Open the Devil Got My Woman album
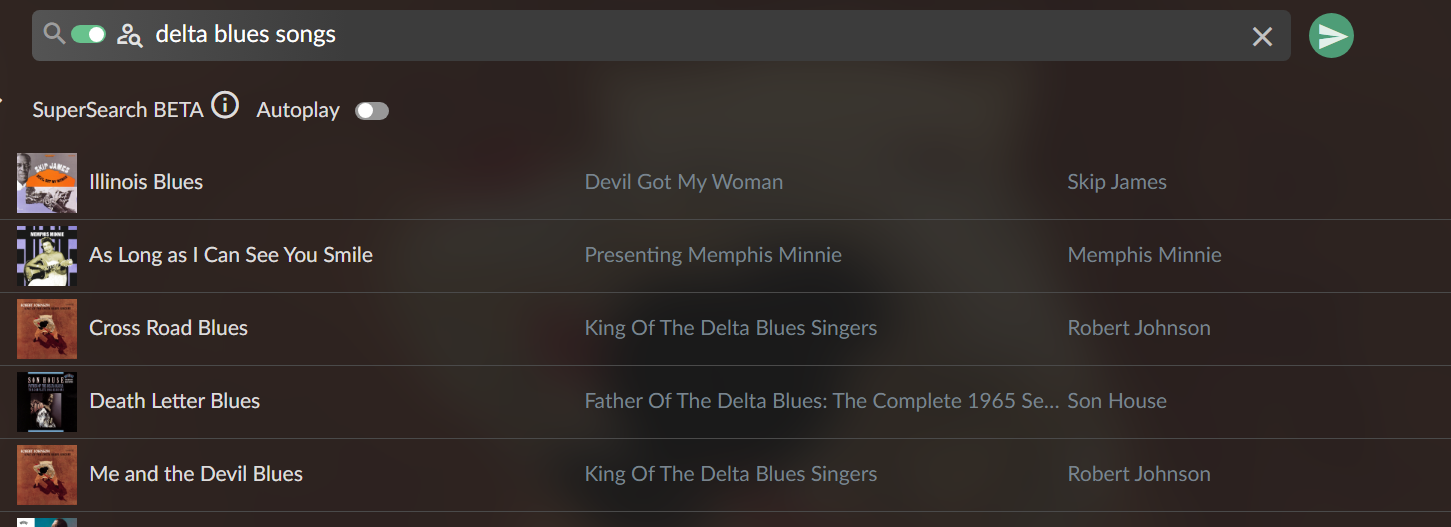This screenshot has width=1451, height=527. [684, 182]
